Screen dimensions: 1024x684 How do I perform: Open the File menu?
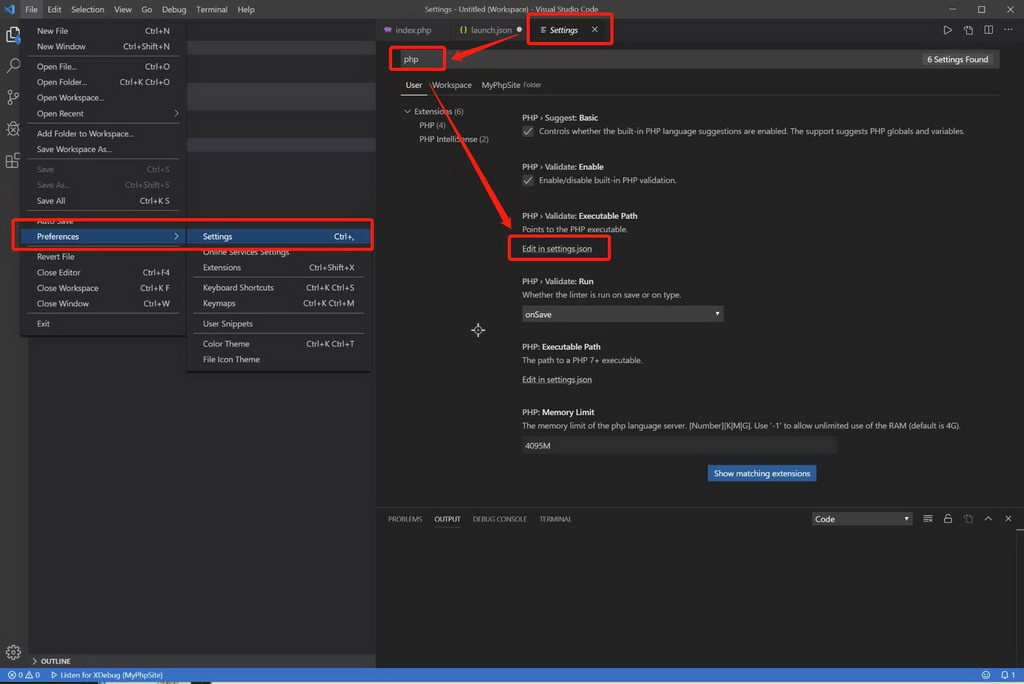(31, 9)
